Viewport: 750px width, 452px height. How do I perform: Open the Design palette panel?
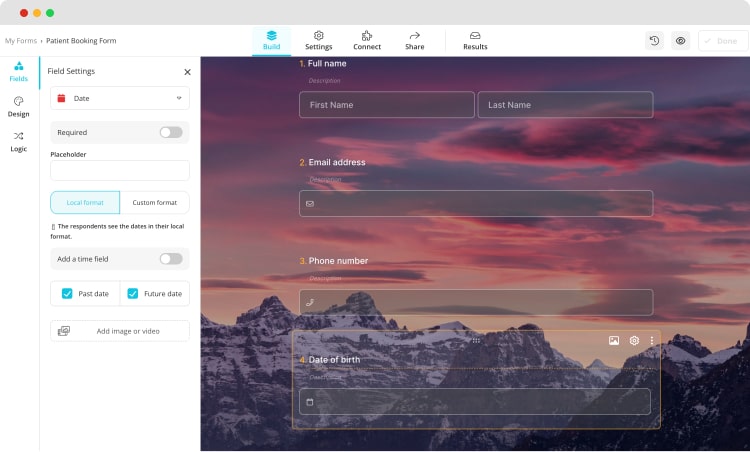[19, 106]
